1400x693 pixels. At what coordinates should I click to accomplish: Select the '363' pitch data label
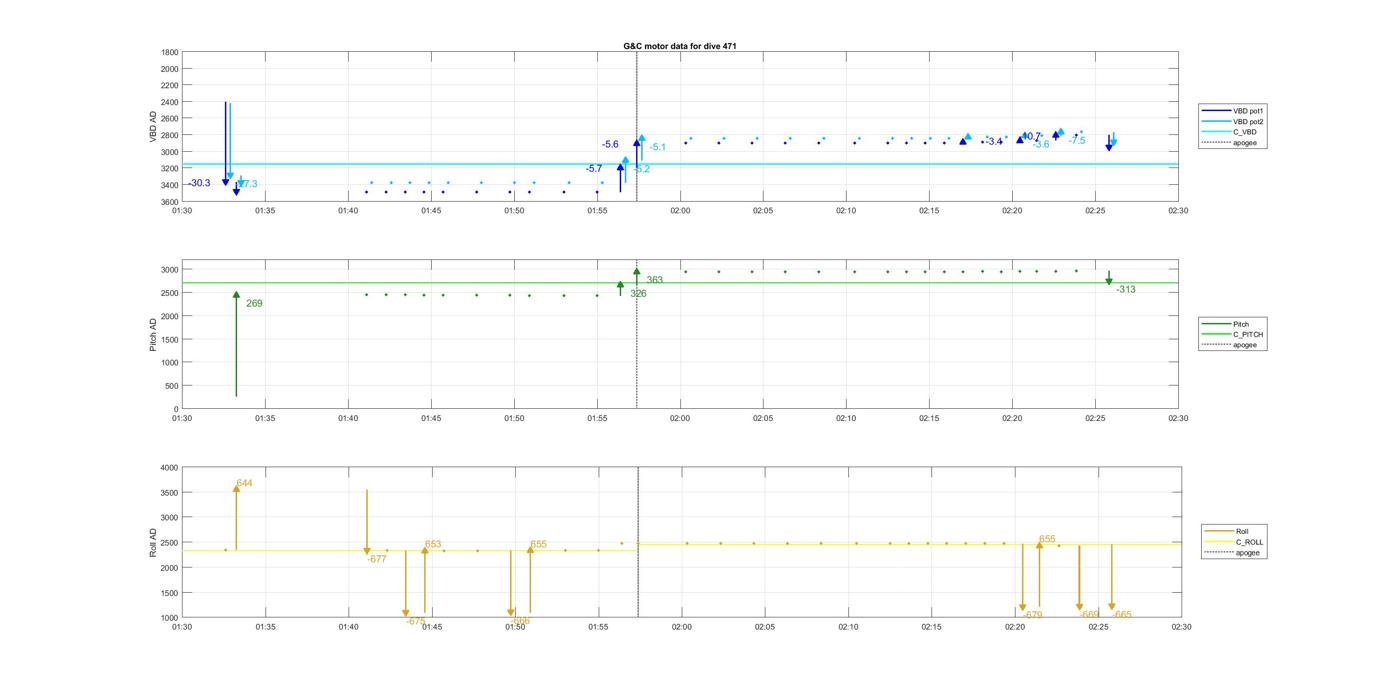point(654,280)
